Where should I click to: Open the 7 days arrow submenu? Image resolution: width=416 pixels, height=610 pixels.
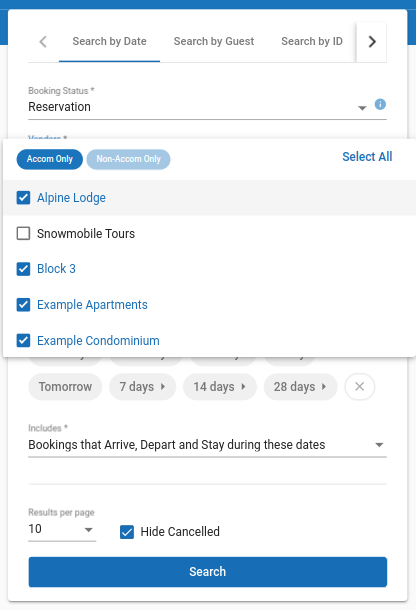(x=163, y=387)
